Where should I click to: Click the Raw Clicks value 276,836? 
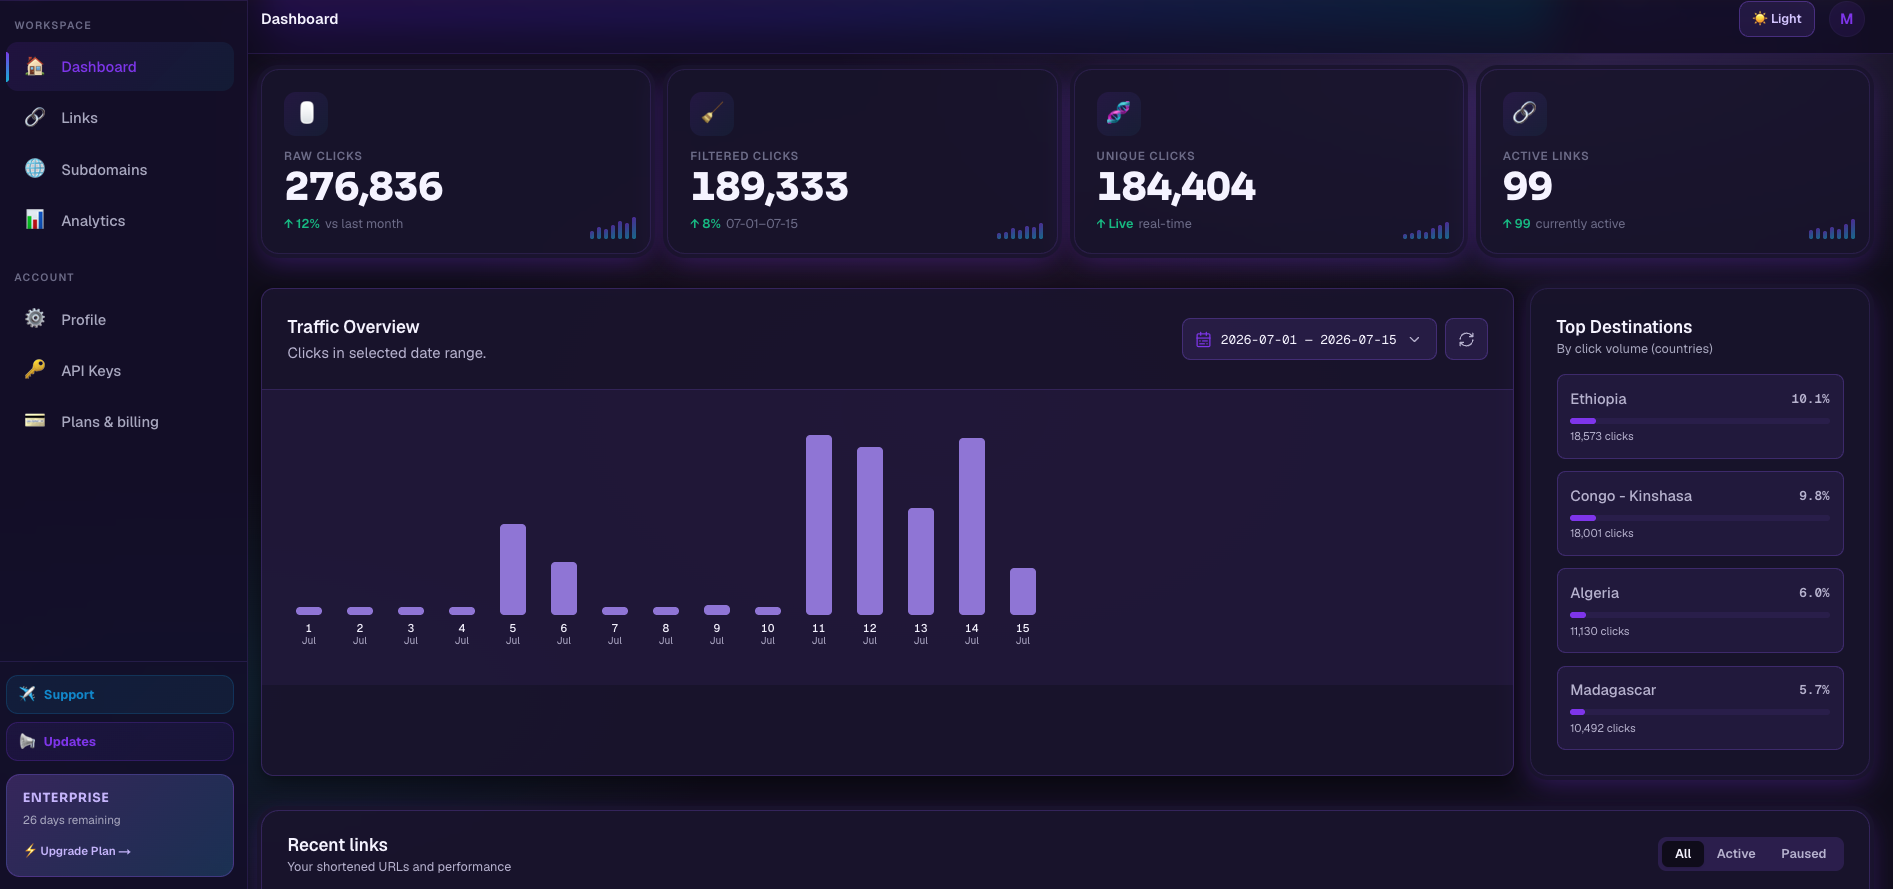tap(364, 187)
